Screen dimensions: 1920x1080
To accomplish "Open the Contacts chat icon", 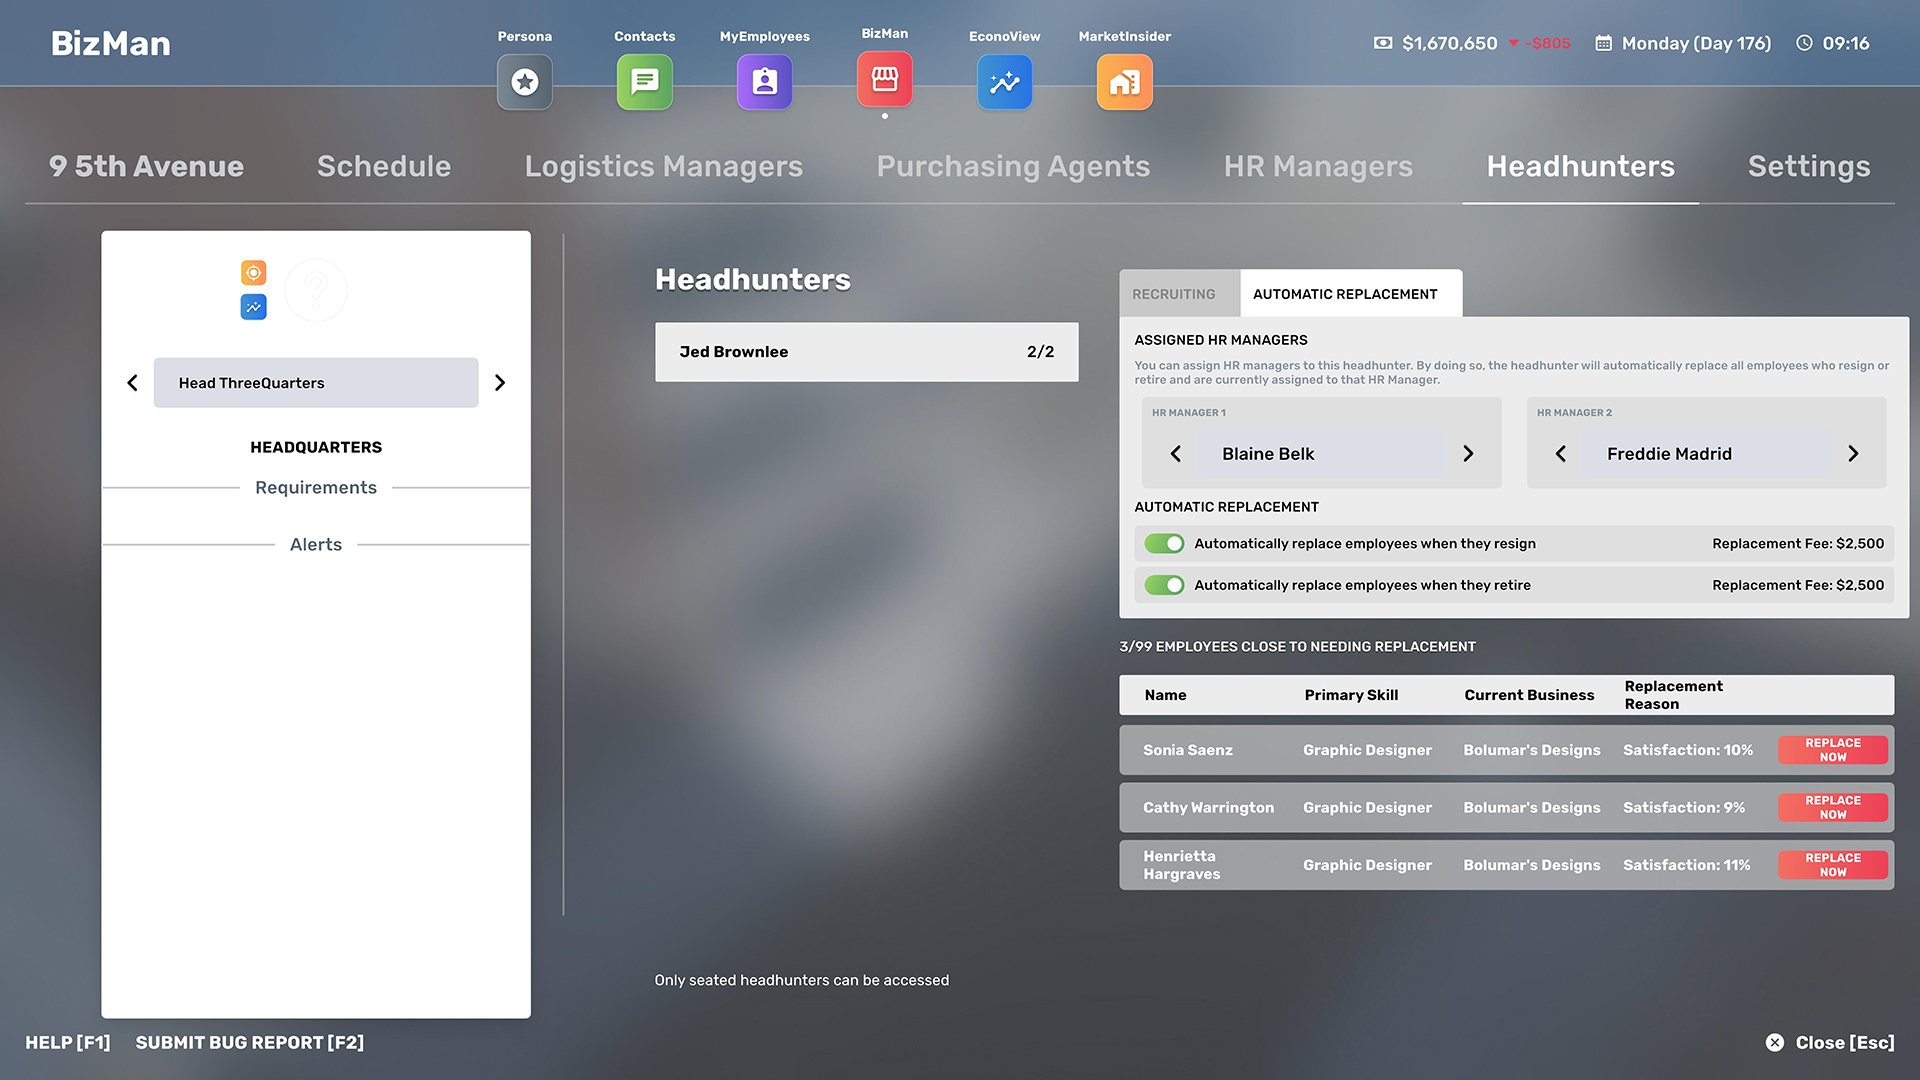I will click(x=644, y=82).
